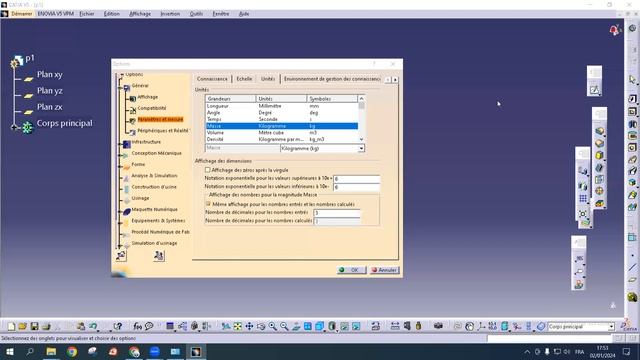Click the Select arrow tool in right toolbar
Image resolution: width=640 pixels, height=360 pixels.
(x=632, y=79)
